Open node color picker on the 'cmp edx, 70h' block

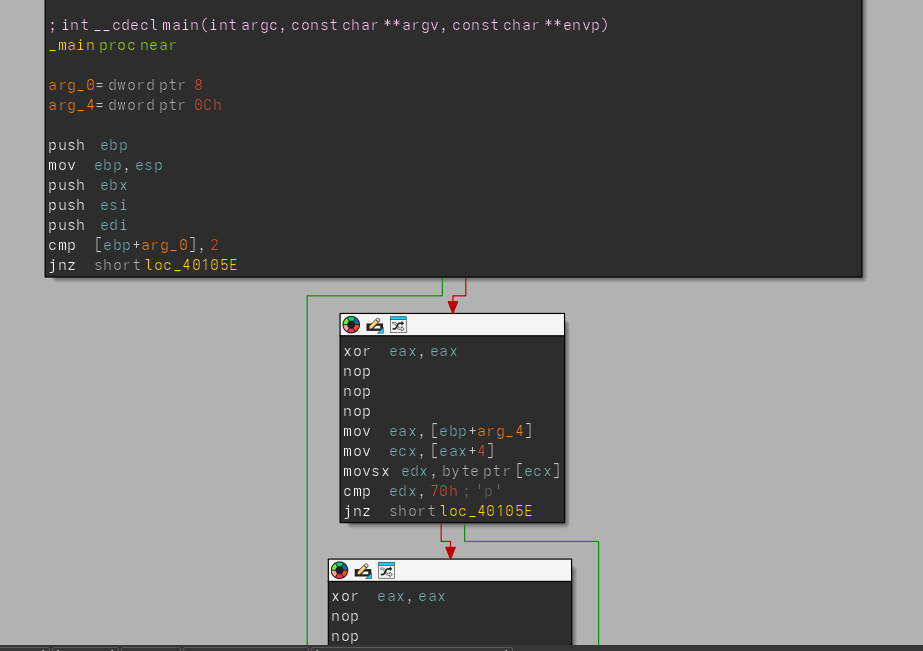click(x=351, y=325)
